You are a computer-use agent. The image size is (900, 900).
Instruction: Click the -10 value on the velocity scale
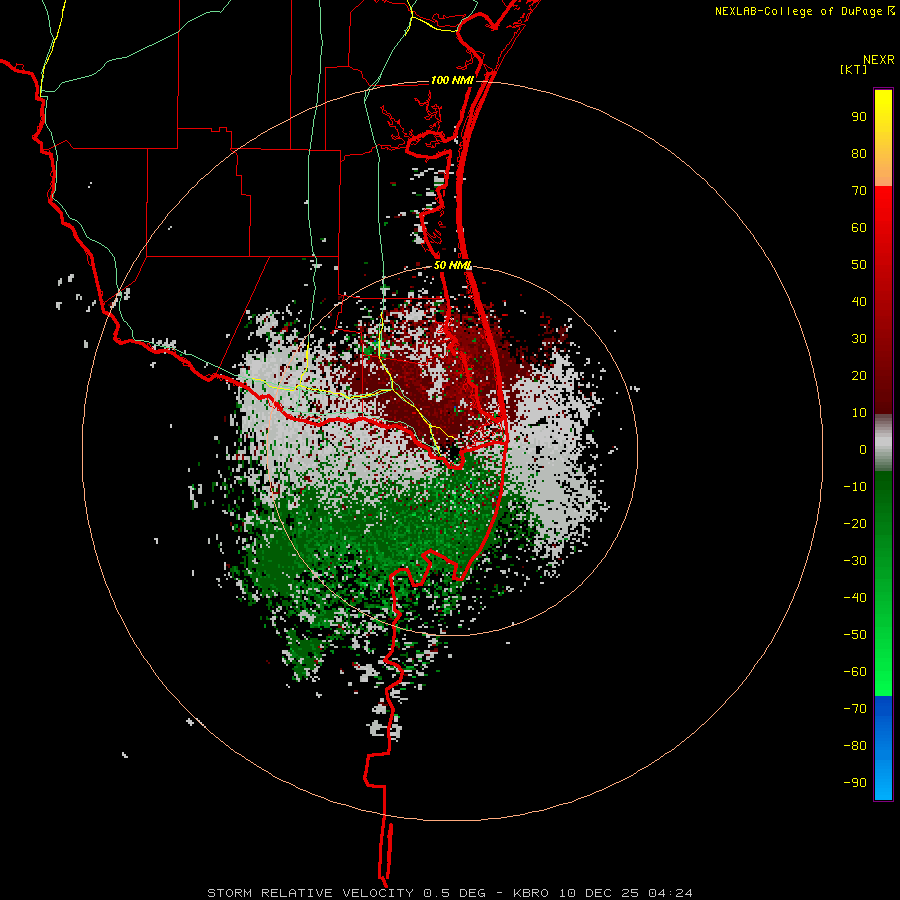(x=855, y=487)
